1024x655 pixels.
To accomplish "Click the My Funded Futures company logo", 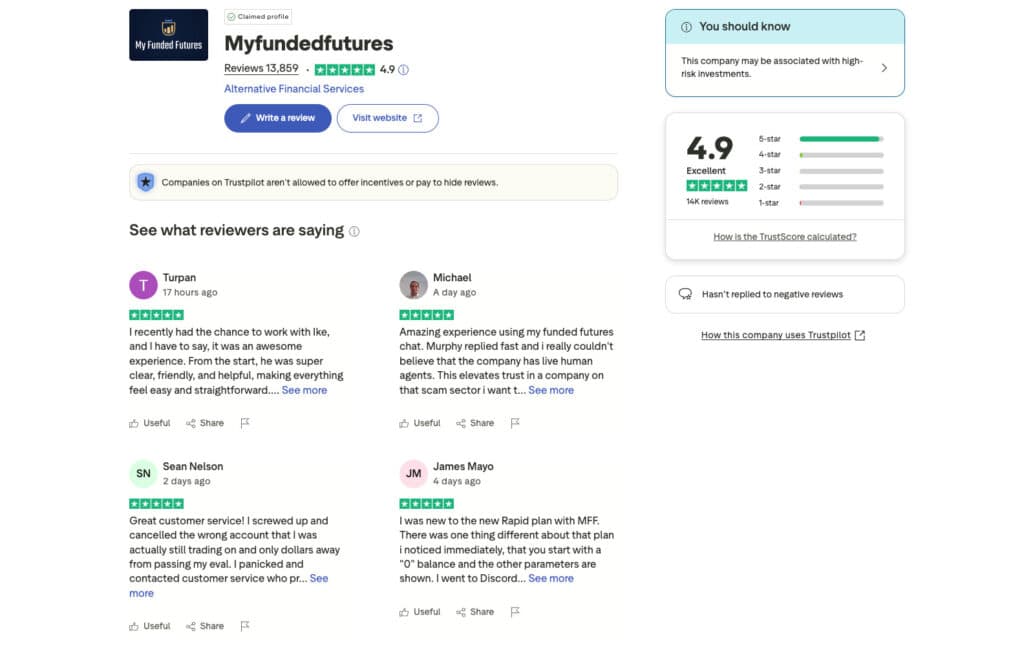I will (x=169, y=35).
